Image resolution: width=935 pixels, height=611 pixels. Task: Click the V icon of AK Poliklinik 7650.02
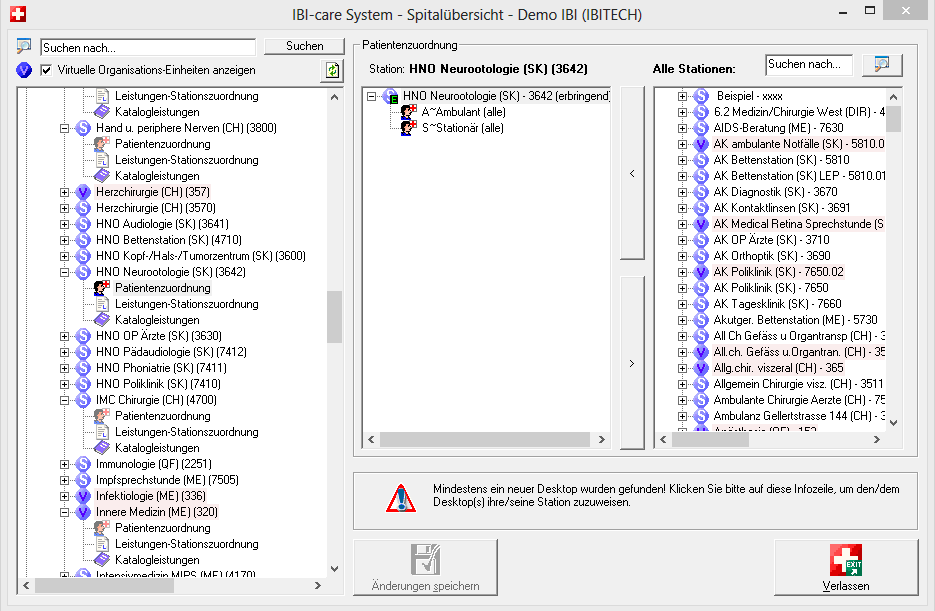[701, 272]
